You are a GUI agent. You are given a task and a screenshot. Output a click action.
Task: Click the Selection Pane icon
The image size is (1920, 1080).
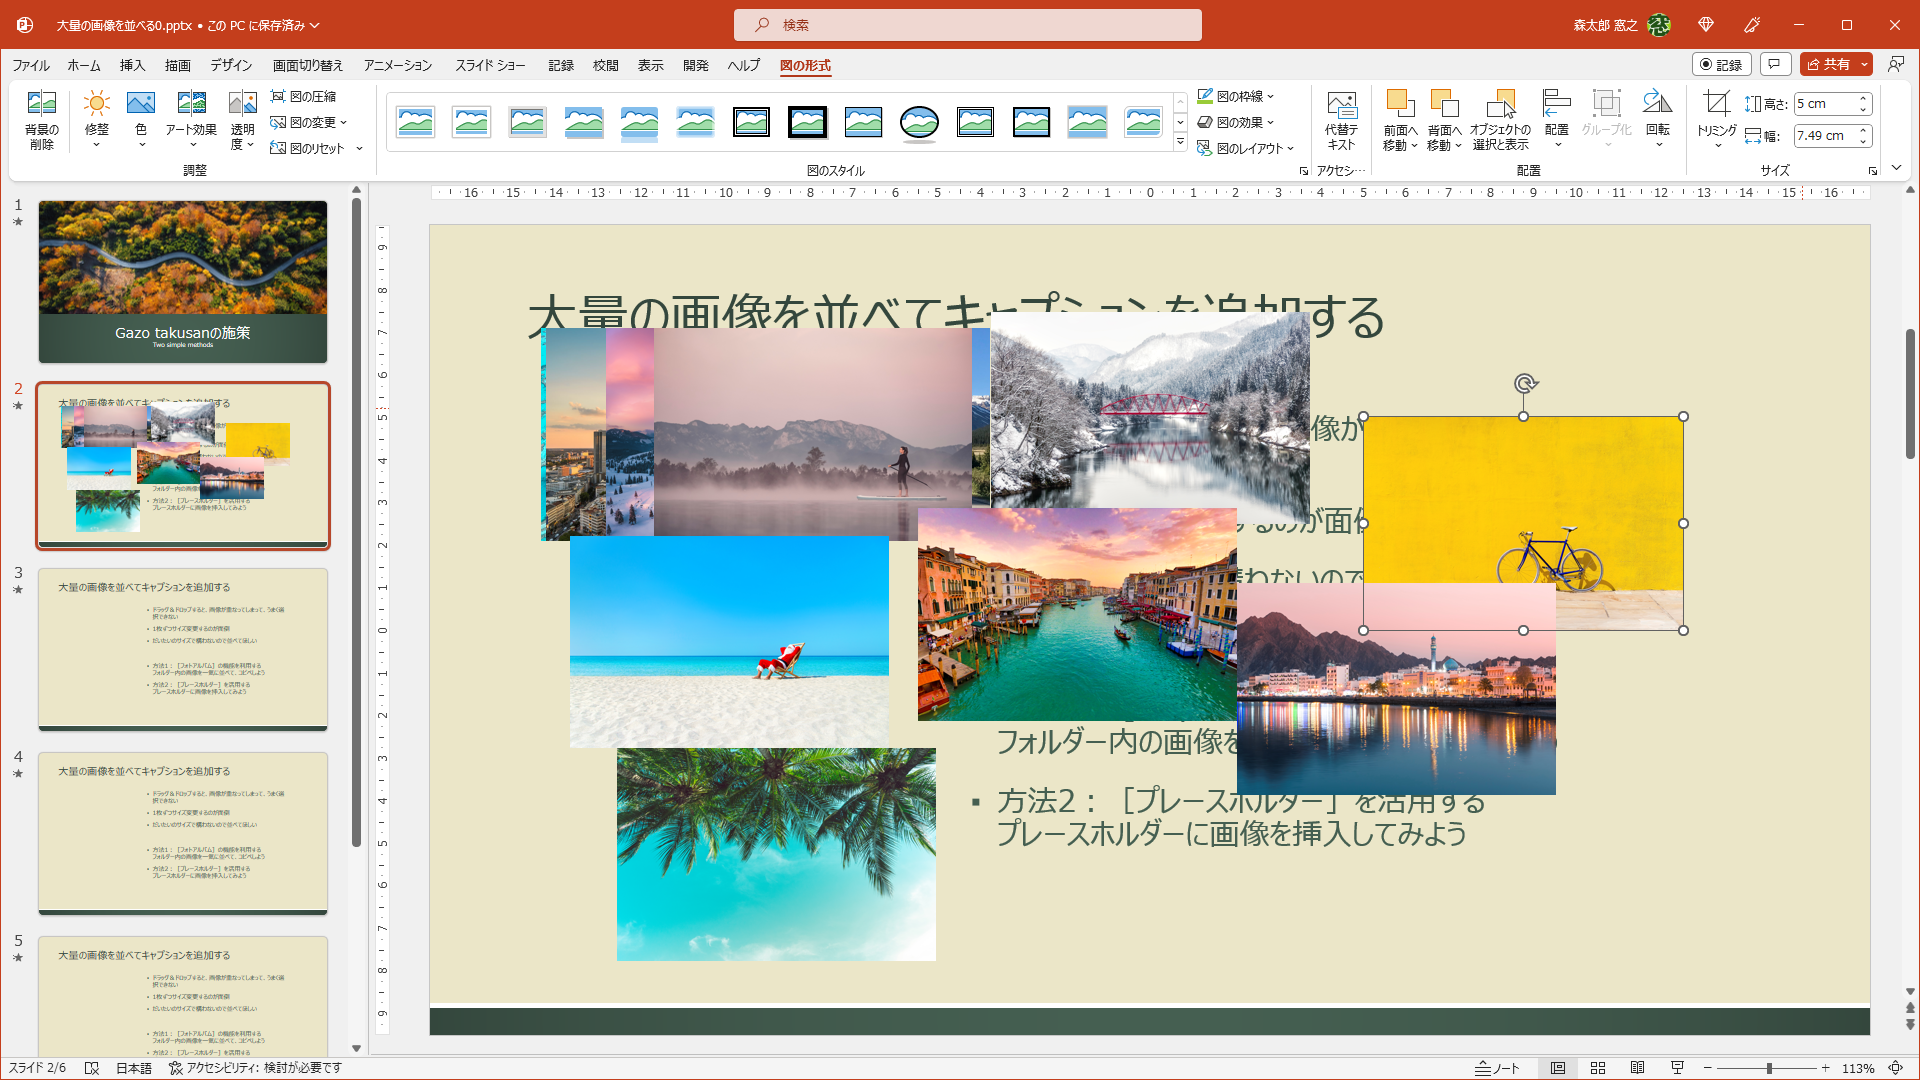point(1502,118)
